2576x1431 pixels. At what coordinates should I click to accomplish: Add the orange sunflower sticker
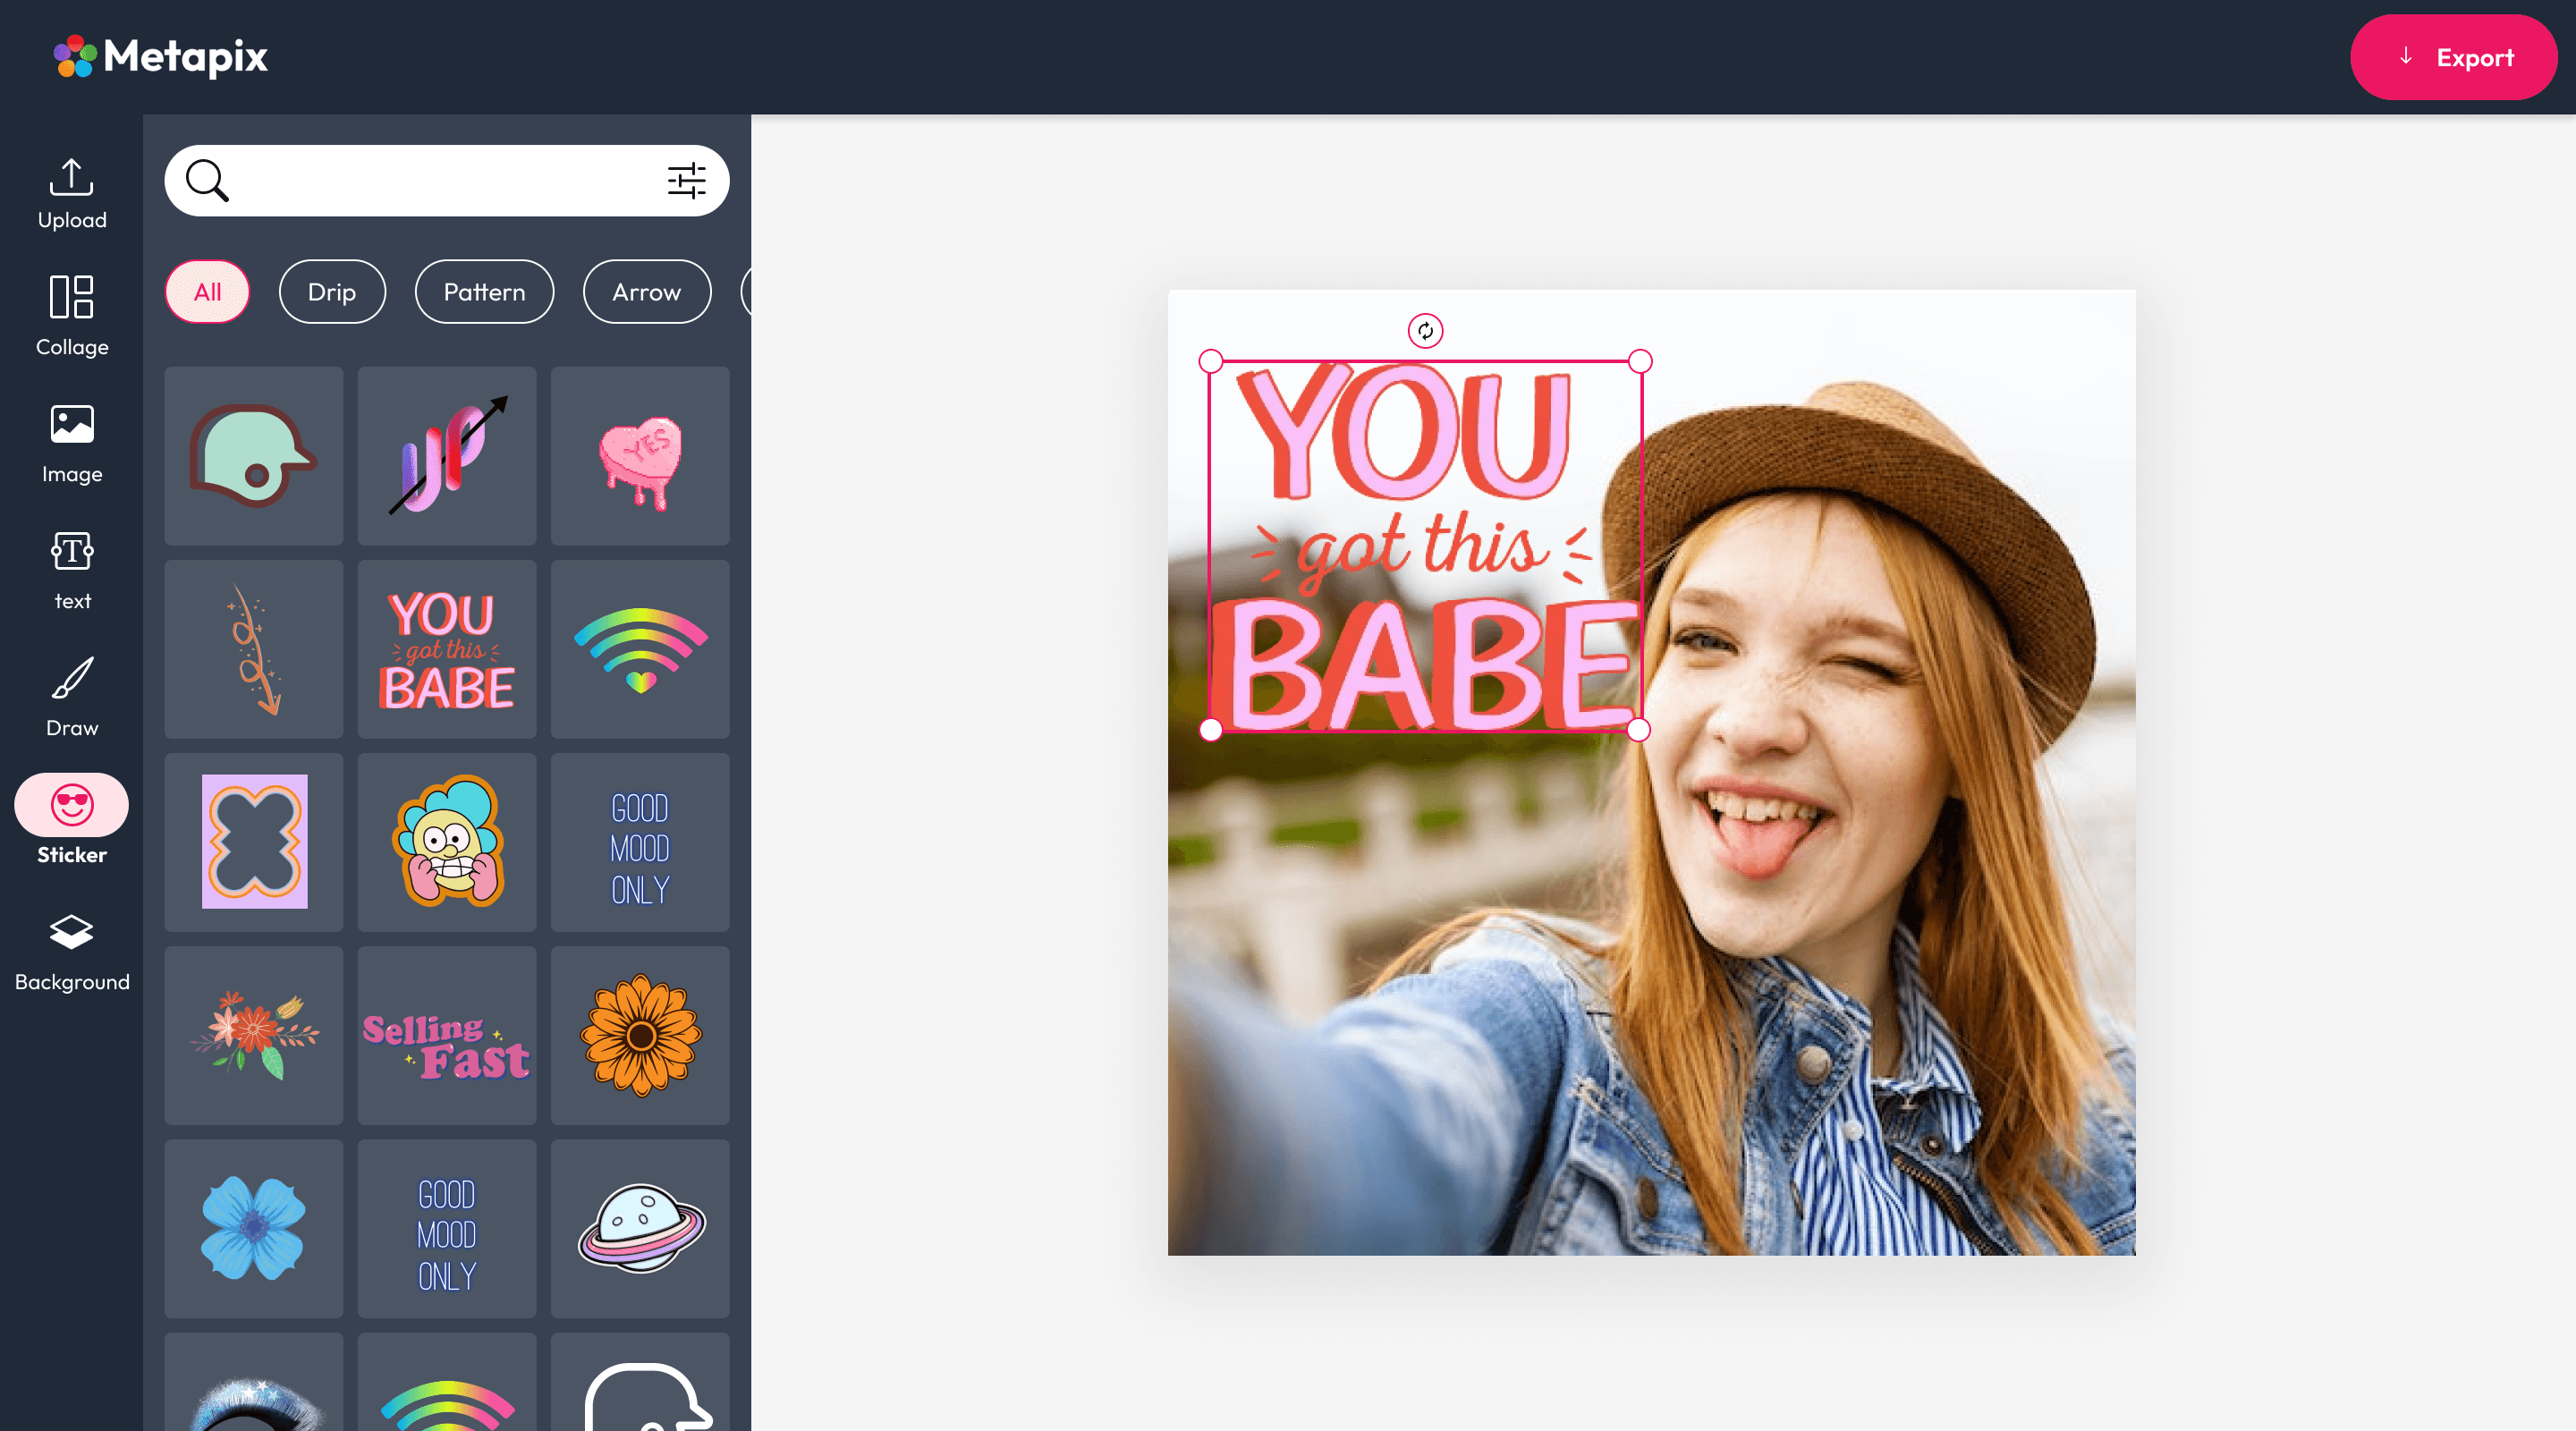click(640, 1035)
